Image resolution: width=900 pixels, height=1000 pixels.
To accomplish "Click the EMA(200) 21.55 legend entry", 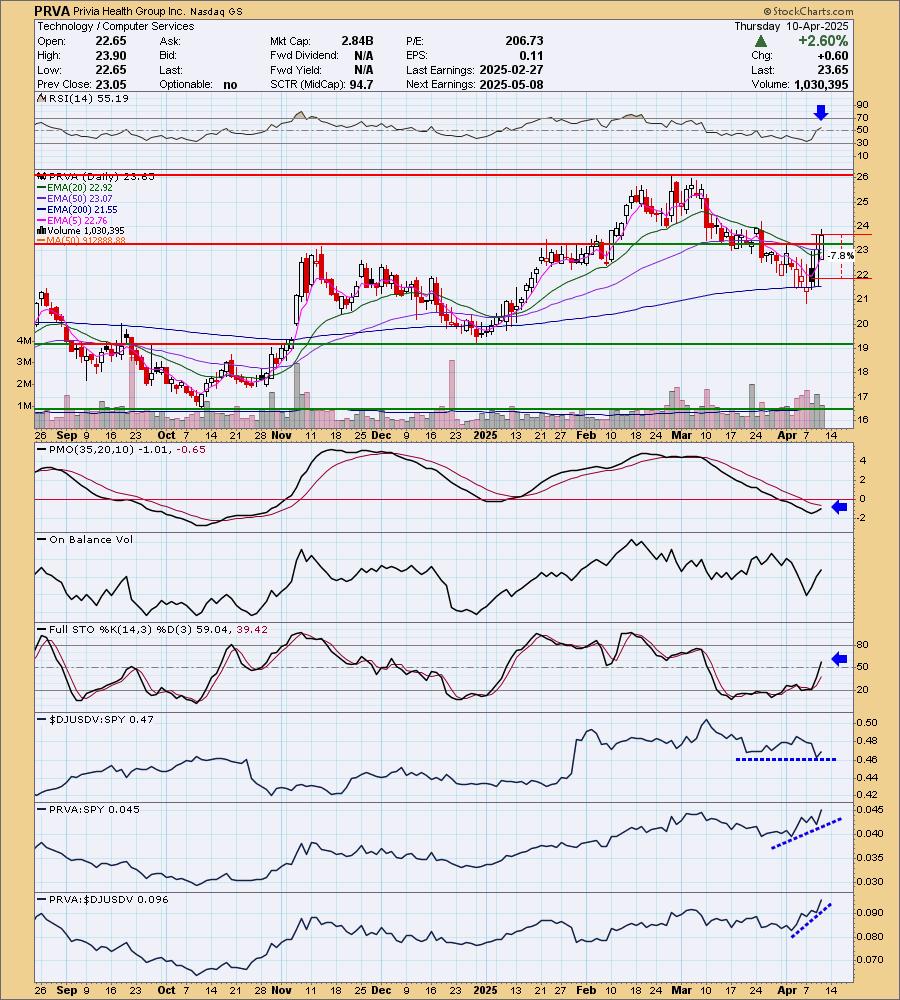I will [x=78, y=209].
